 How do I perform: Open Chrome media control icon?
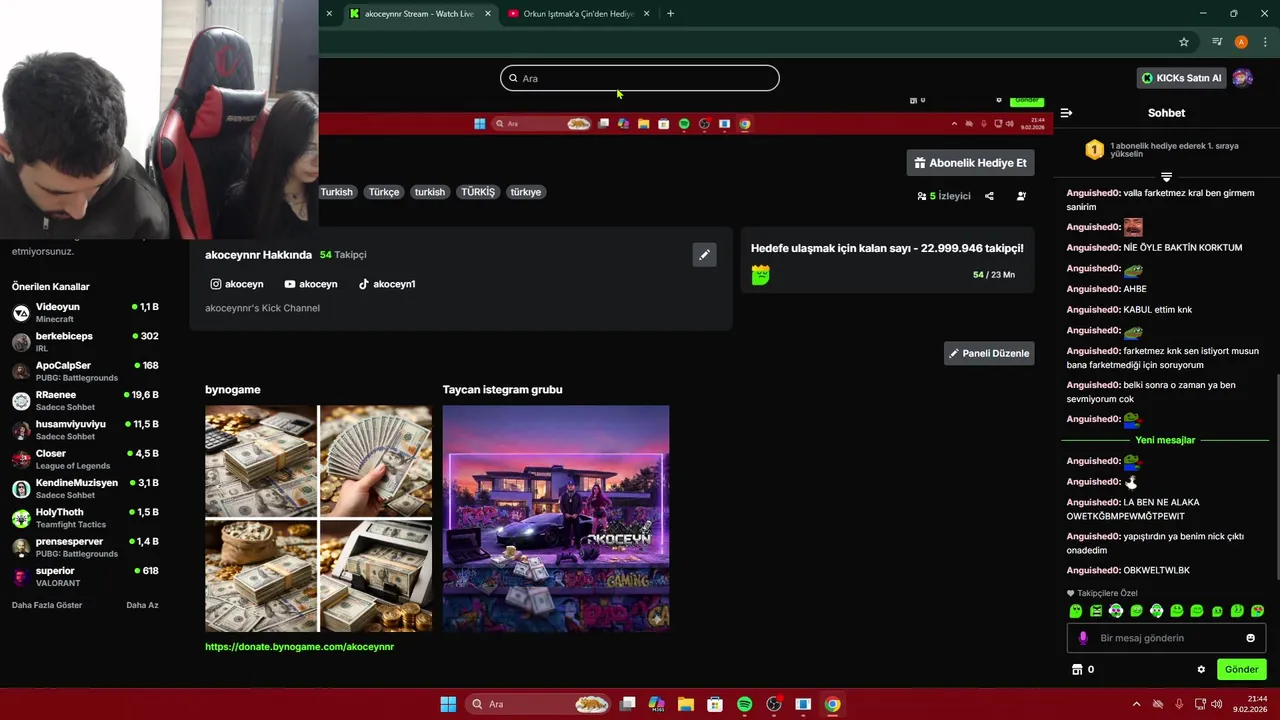click(1217, 42)
